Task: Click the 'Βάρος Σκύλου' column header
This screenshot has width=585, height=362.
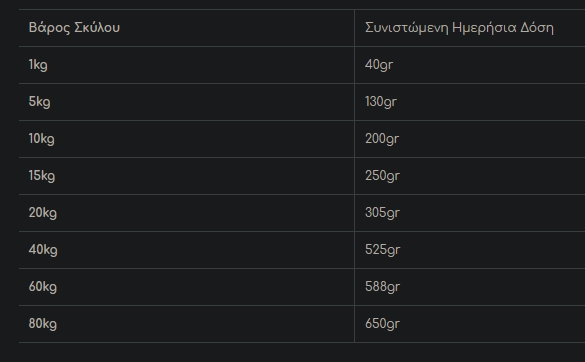Action: coord(187,28)
